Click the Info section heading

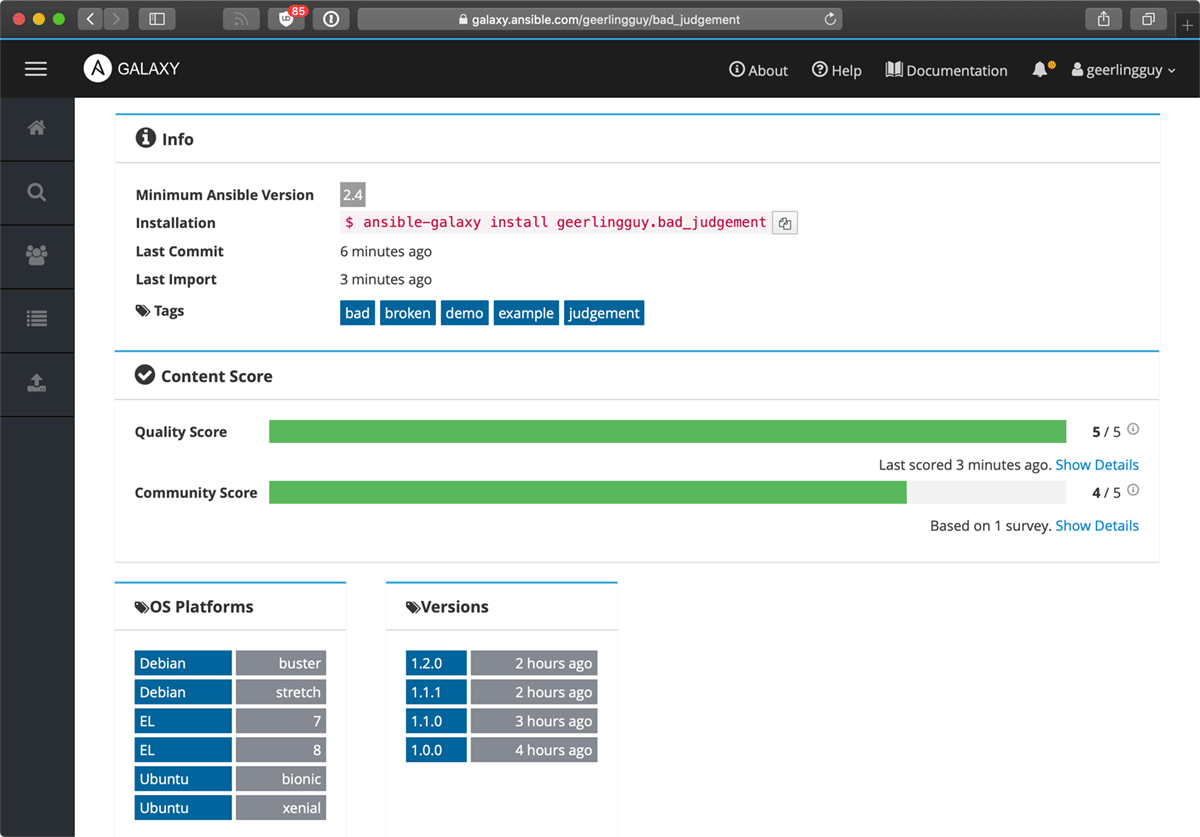click(165, 139)
